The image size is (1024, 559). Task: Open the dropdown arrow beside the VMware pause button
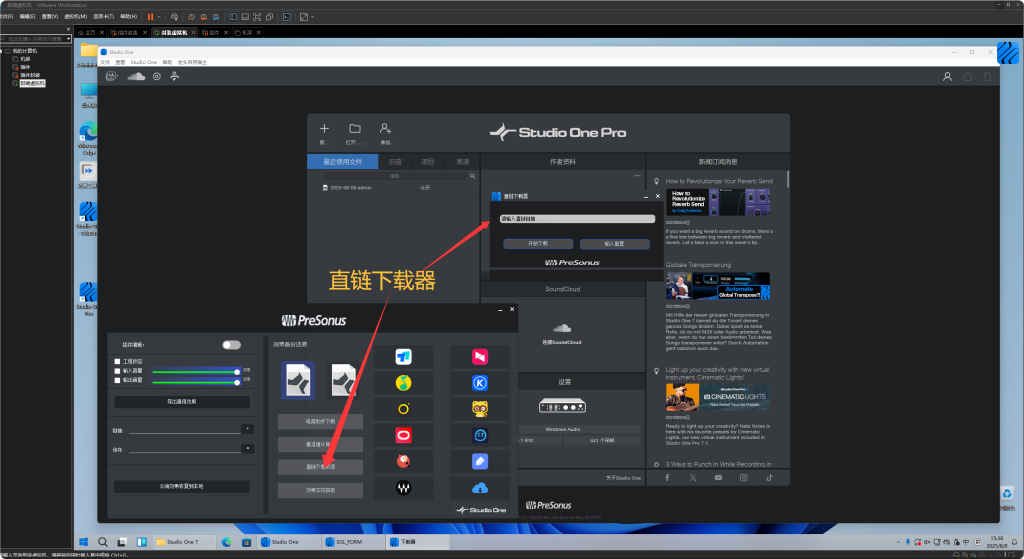[159, 17]
